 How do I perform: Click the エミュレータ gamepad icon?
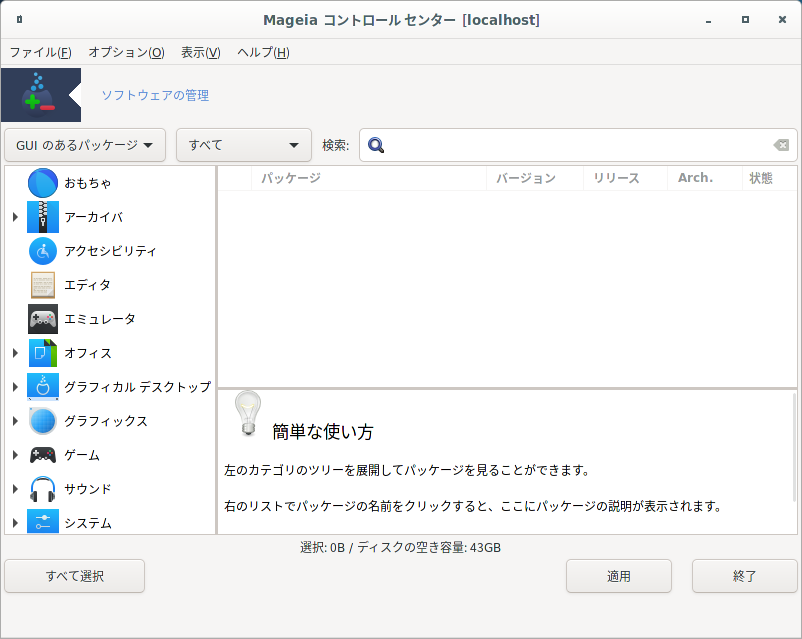click(x=42, y=319)
